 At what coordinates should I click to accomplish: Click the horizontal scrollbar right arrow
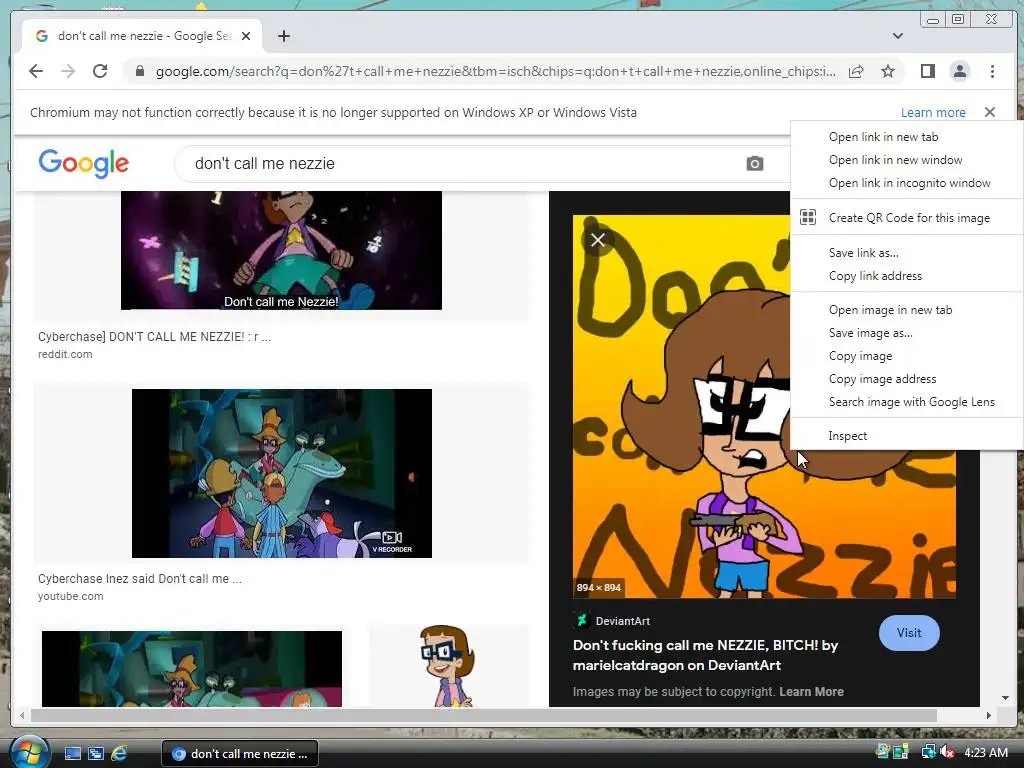click(x=988, y=715)
